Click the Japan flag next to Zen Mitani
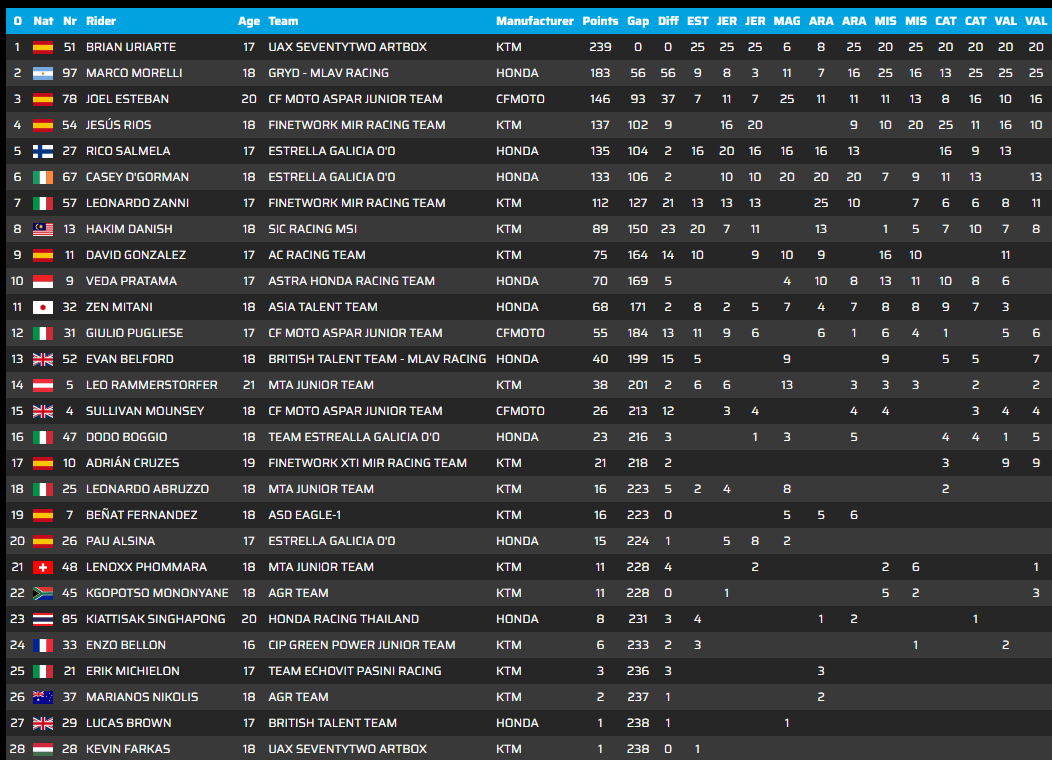The height and width of the screenshot is (760, 1052). 43,307
